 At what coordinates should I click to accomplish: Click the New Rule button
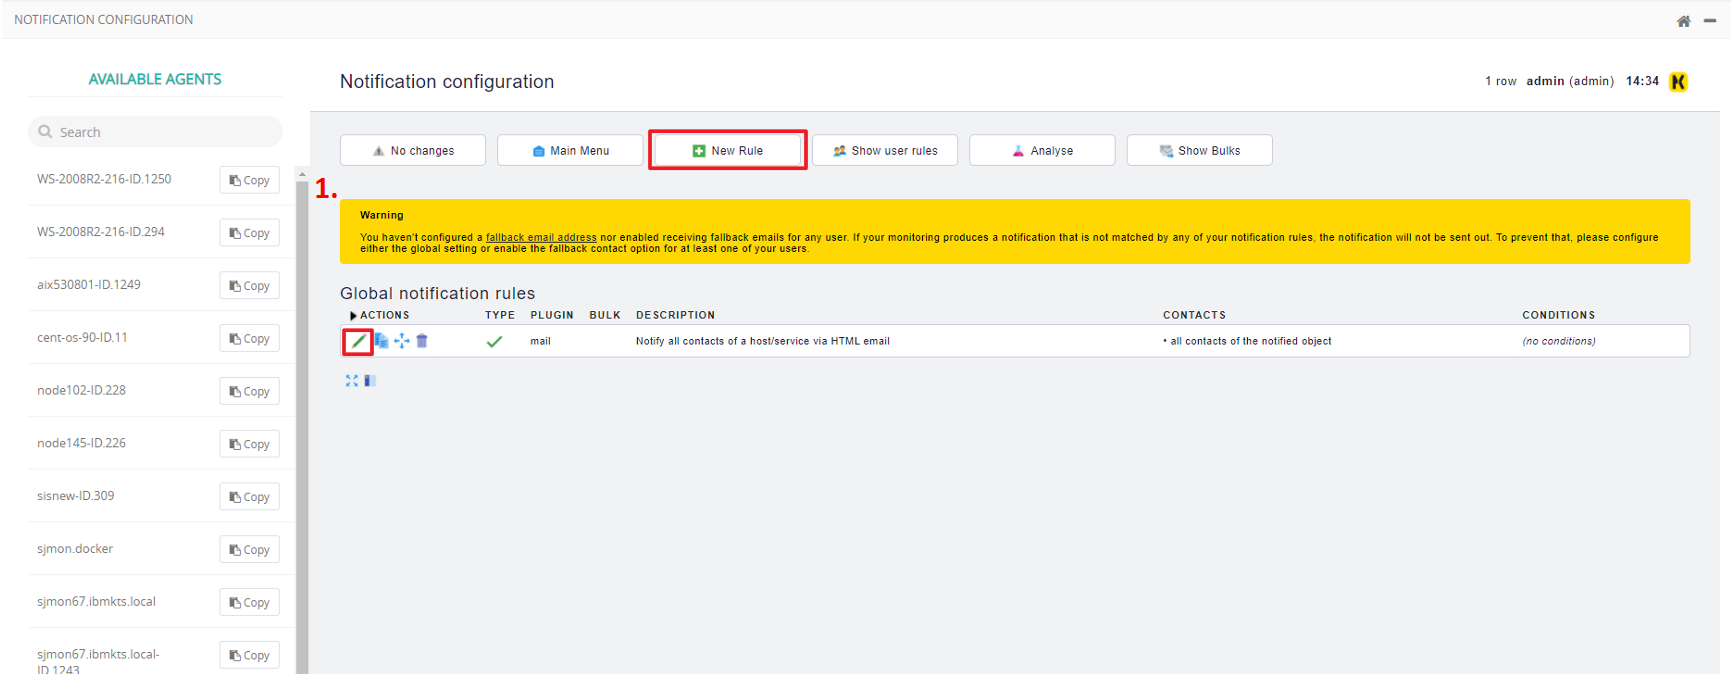click(x=727, y=151)
